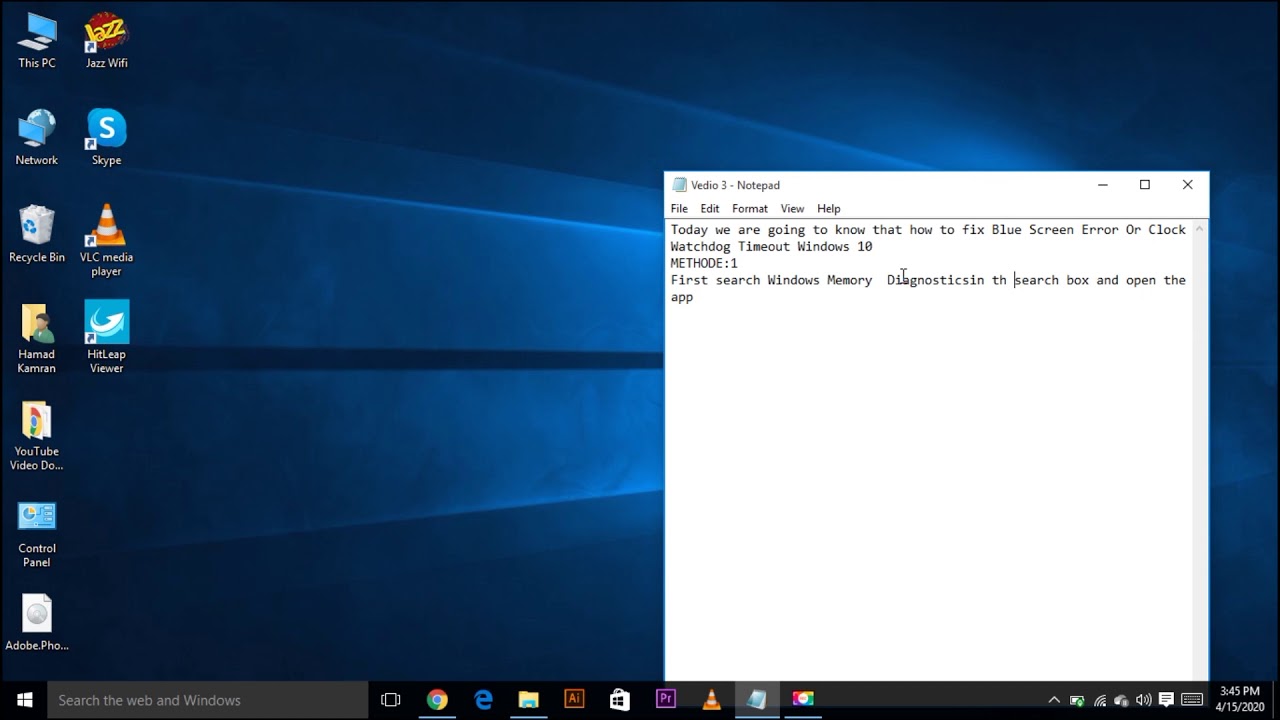The width and height of the screenshot is (1280, 720).
Task: Click the volume speaker tray icon
Action: click(x=1143, y=700)
